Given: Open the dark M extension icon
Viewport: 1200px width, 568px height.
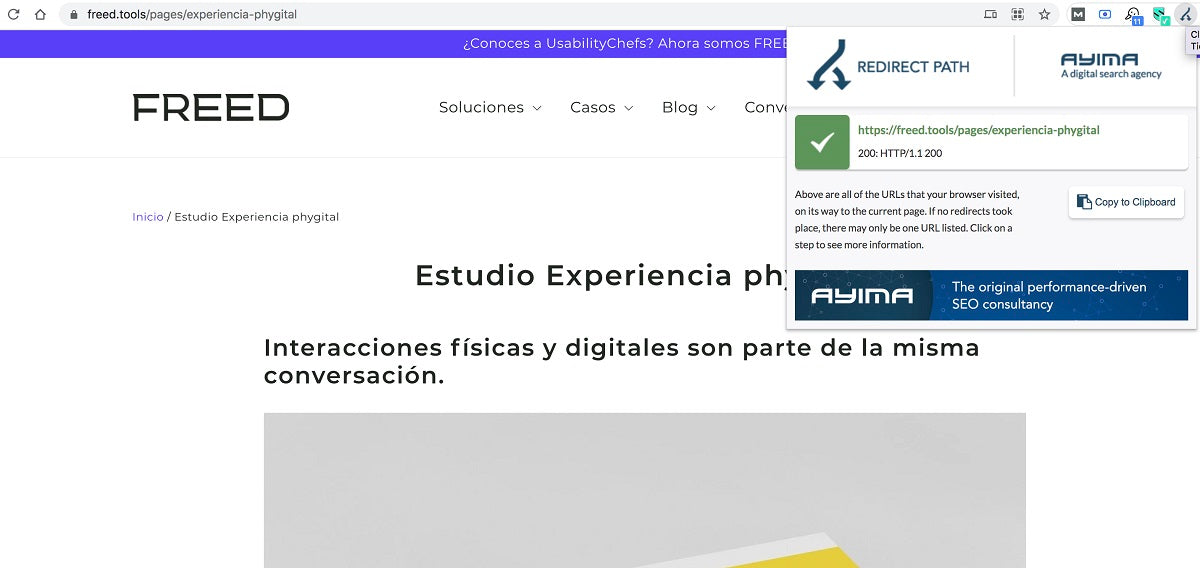Looking at the screenshot, I should [1078, 14].
